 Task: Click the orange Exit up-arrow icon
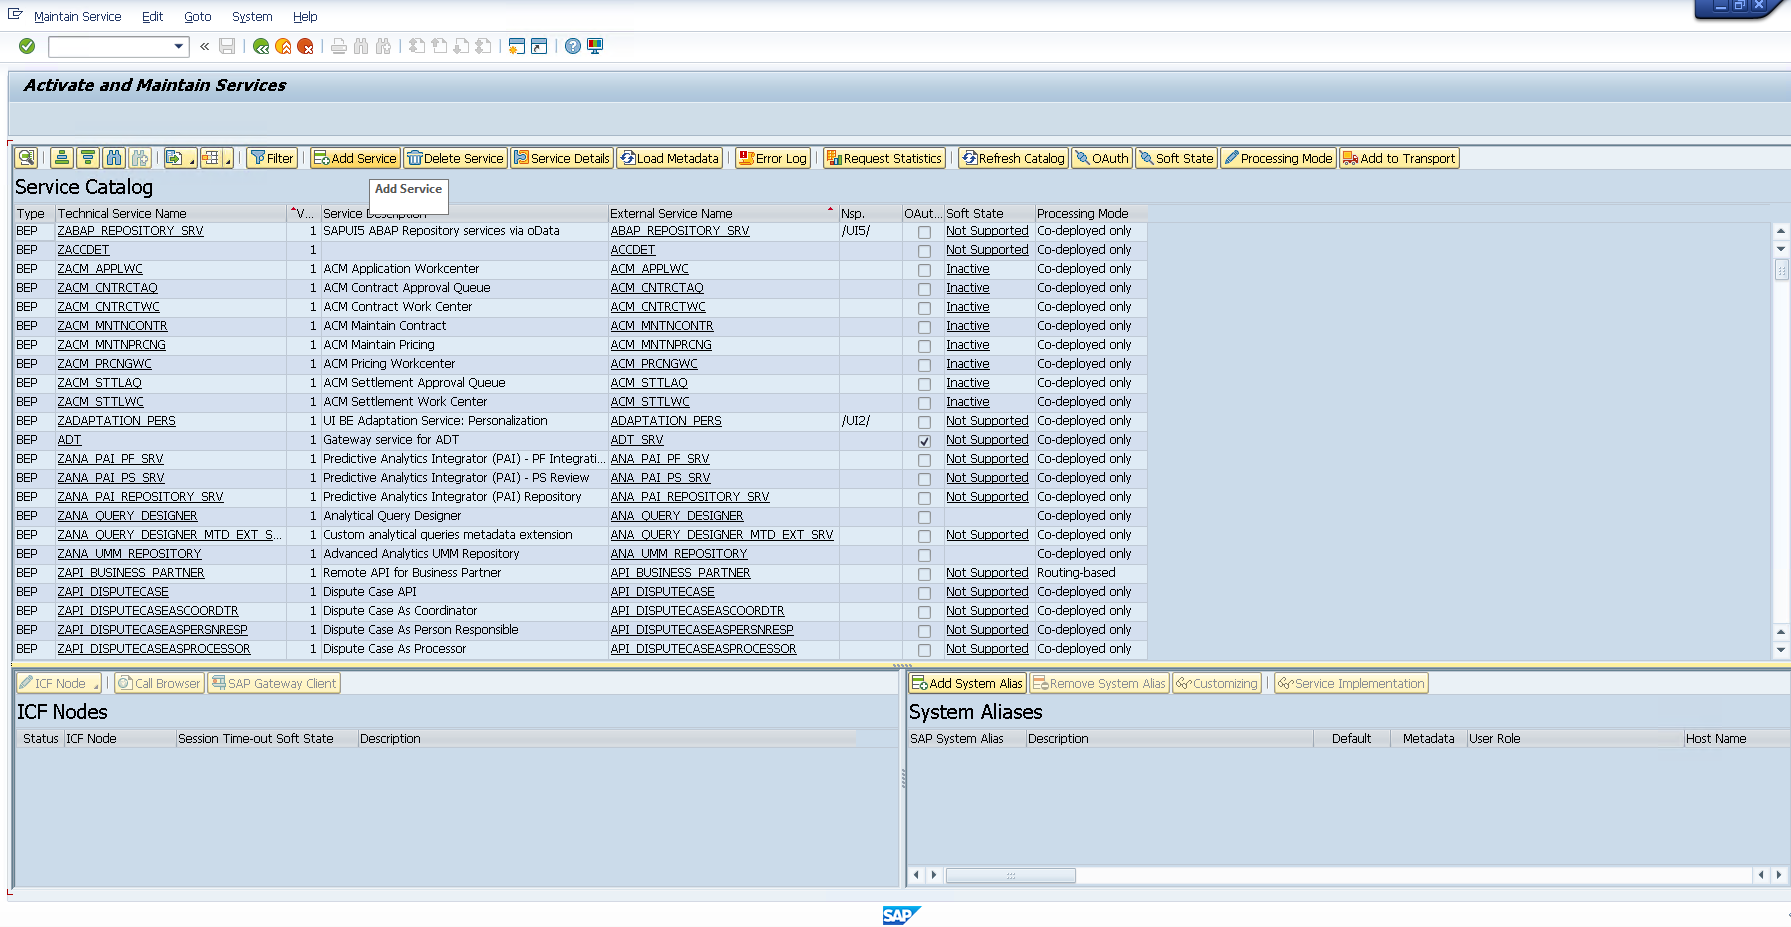coord(283,46)
